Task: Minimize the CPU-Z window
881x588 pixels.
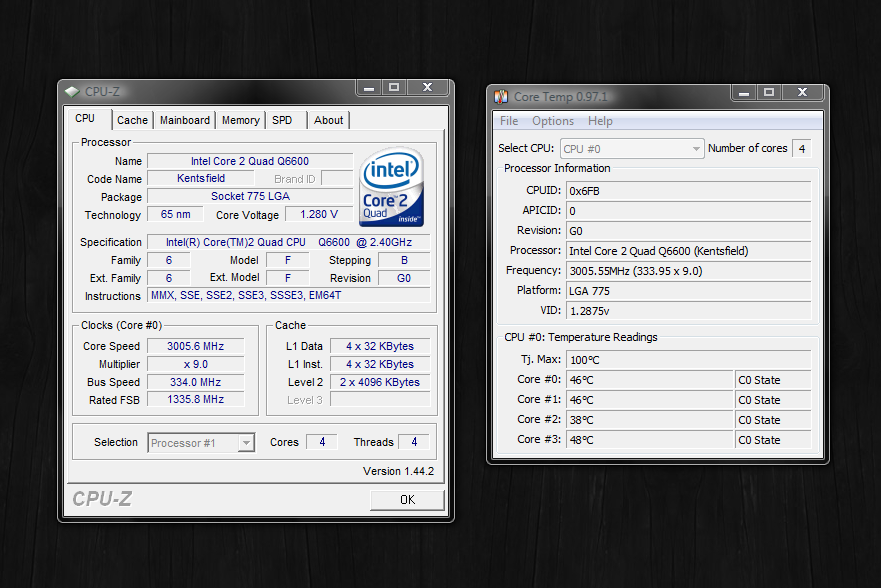Action: (369, 88)
